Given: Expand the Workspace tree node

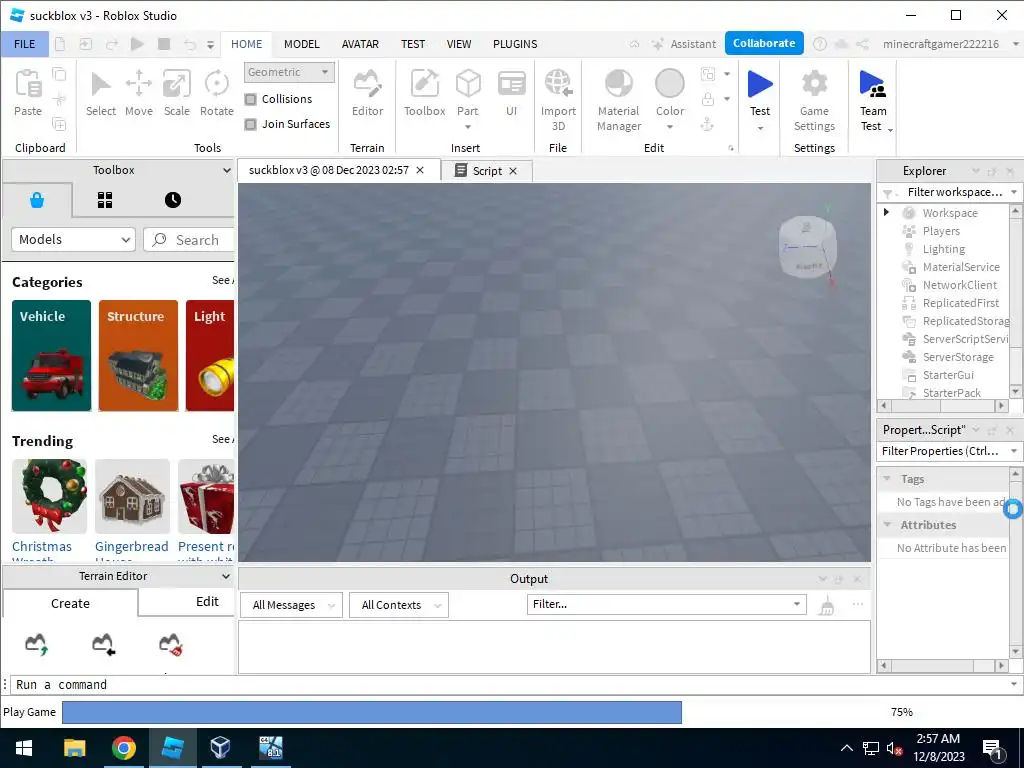Looking at the screenshot, I should pos(886,212).
